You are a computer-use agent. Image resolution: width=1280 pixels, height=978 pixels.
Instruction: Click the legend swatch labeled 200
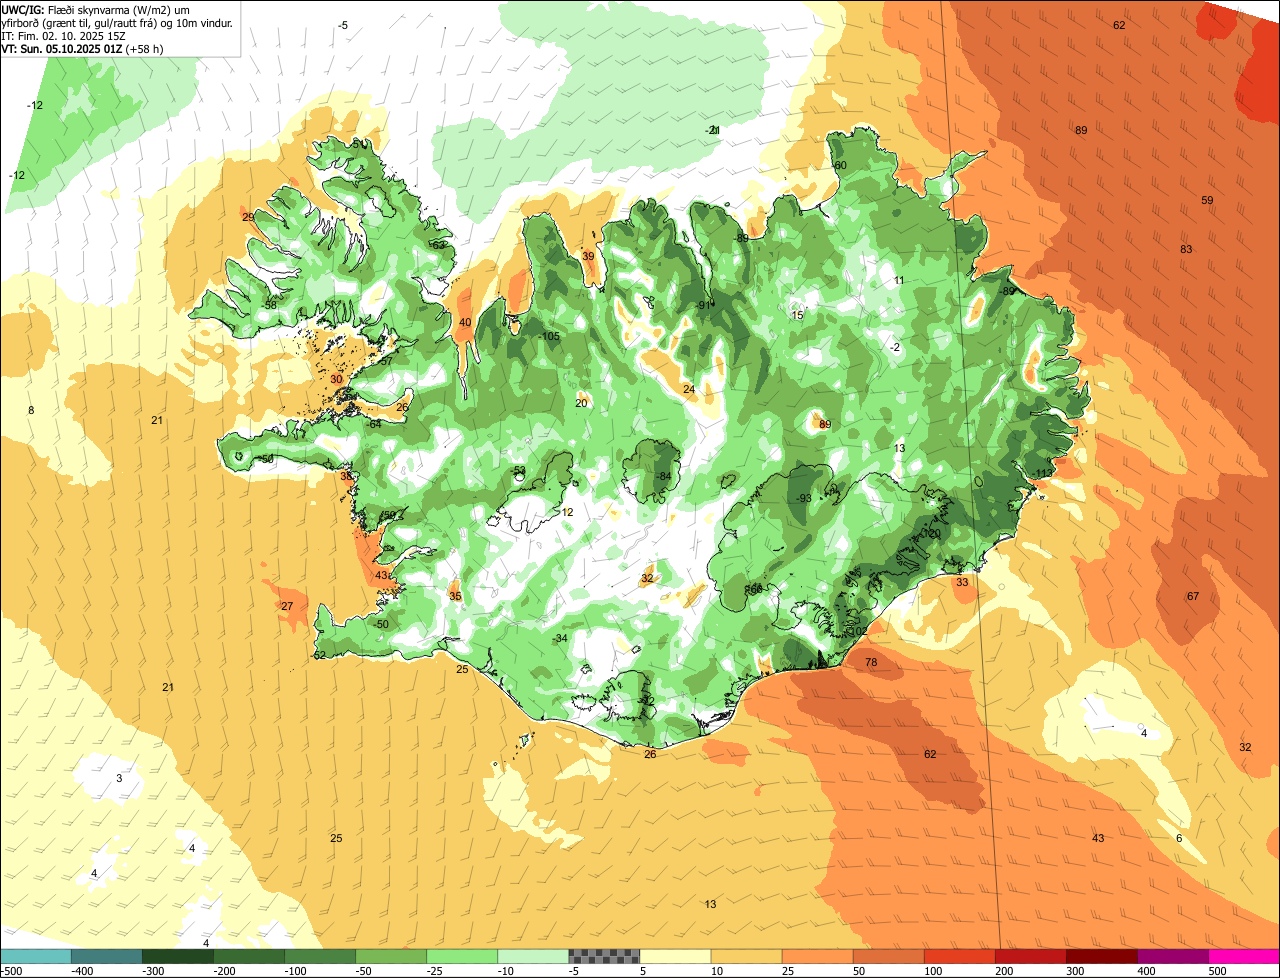click(1030, 956)
